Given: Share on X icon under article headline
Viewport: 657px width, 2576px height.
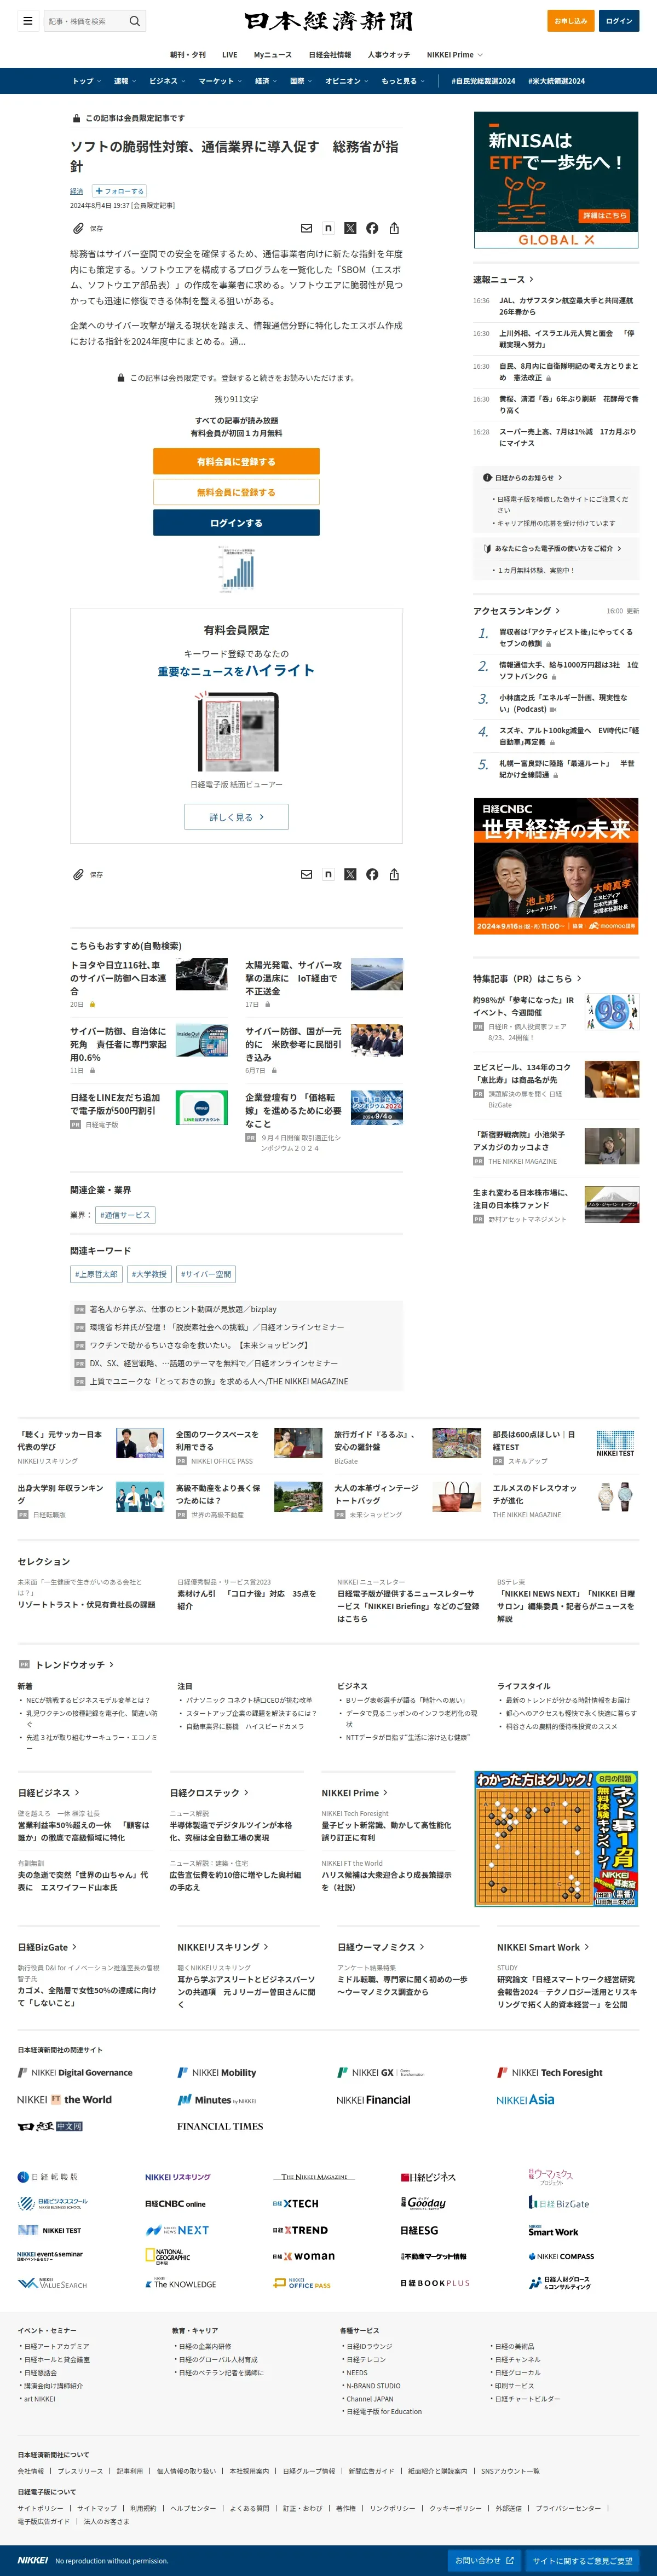Looking at the screenshot, I should click(350, 228).
